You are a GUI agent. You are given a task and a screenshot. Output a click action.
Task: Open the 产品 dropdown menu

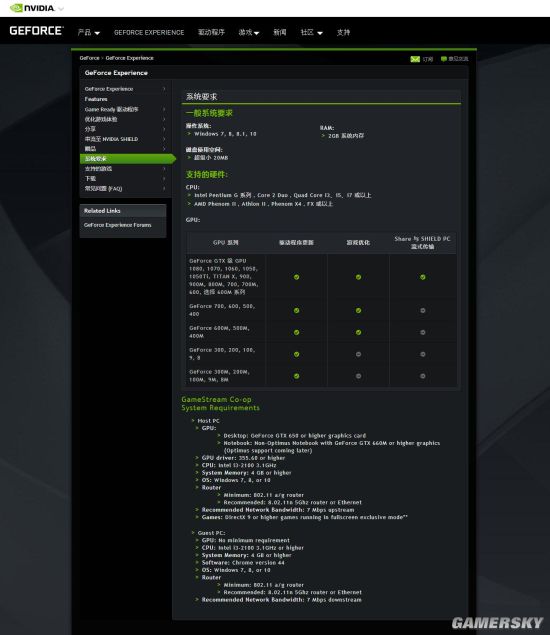[89, 32]
